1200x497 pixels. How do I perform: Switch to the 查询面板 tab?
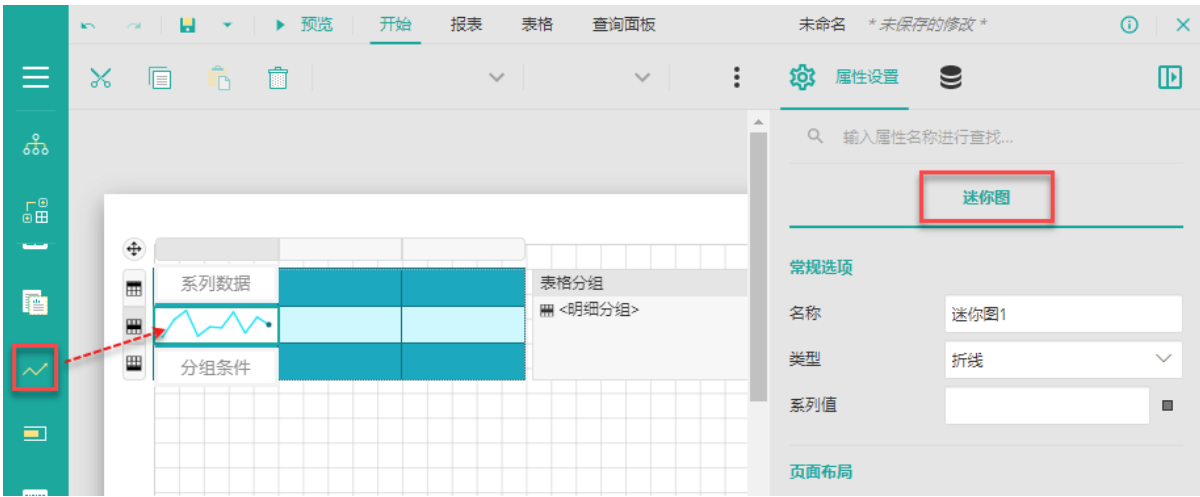624,25
